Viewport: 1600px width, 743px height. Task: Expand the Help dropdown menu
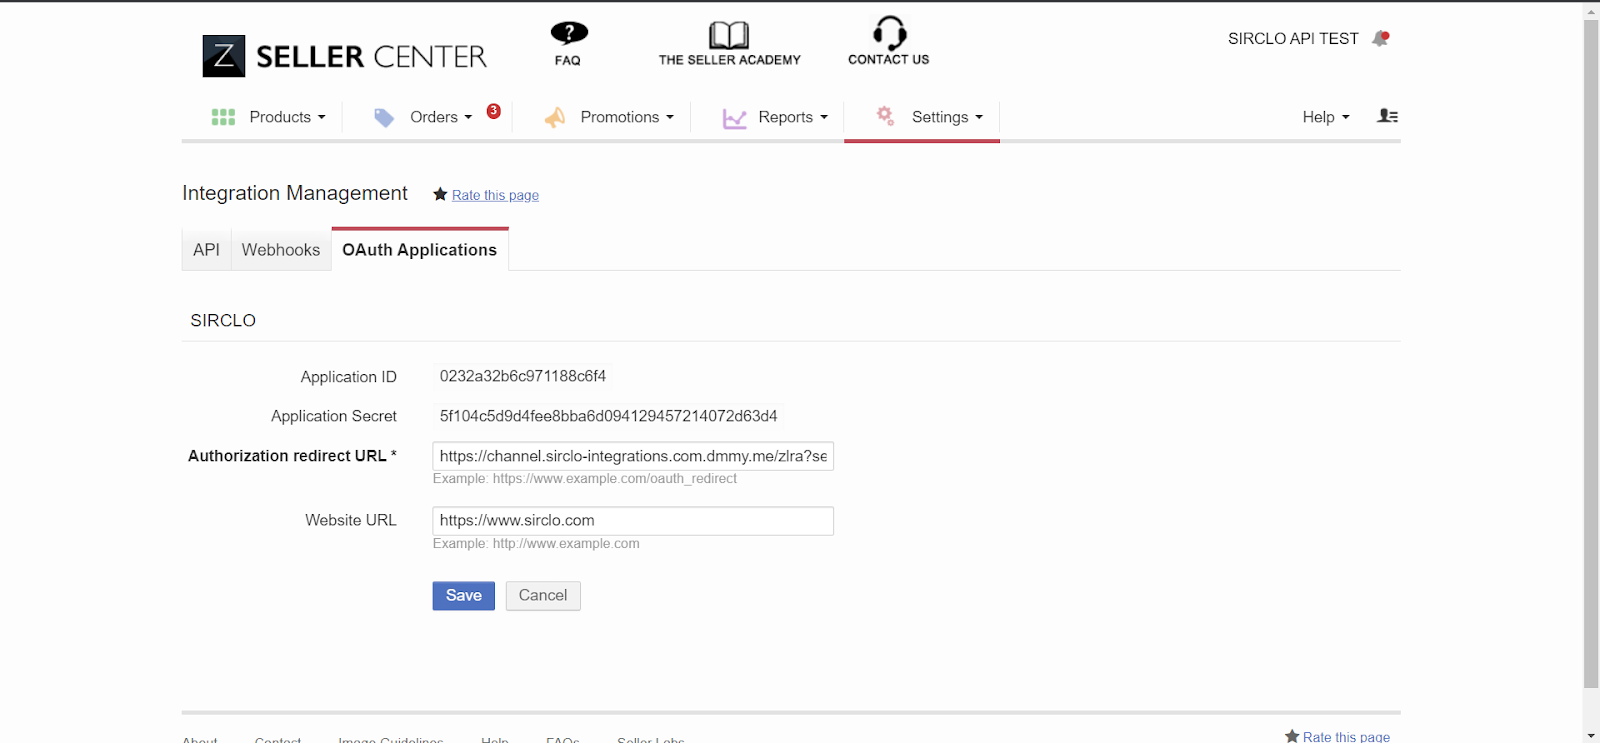click(1326, 117)
